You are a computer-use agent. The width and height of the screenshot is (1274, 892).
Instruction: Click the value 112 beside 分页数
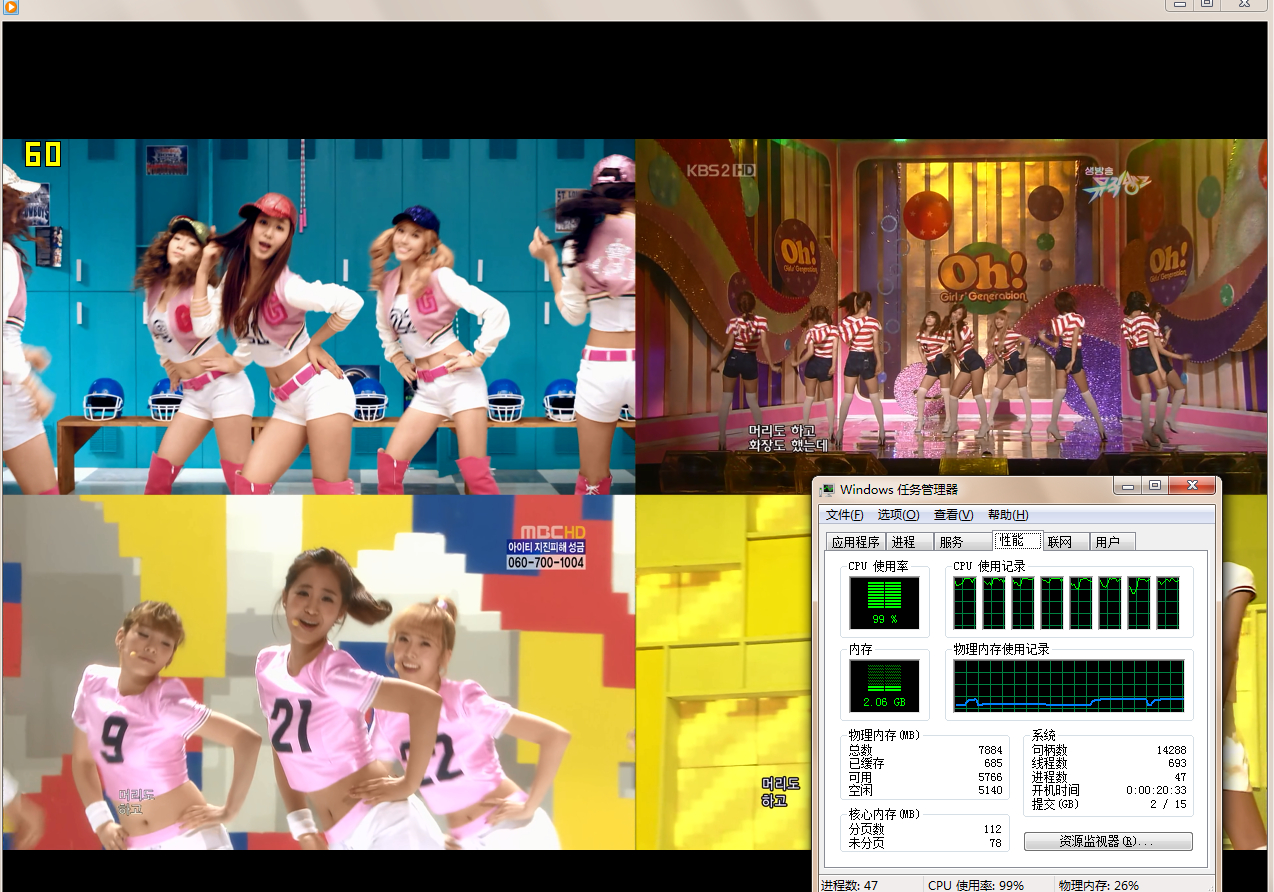[993, 829]
